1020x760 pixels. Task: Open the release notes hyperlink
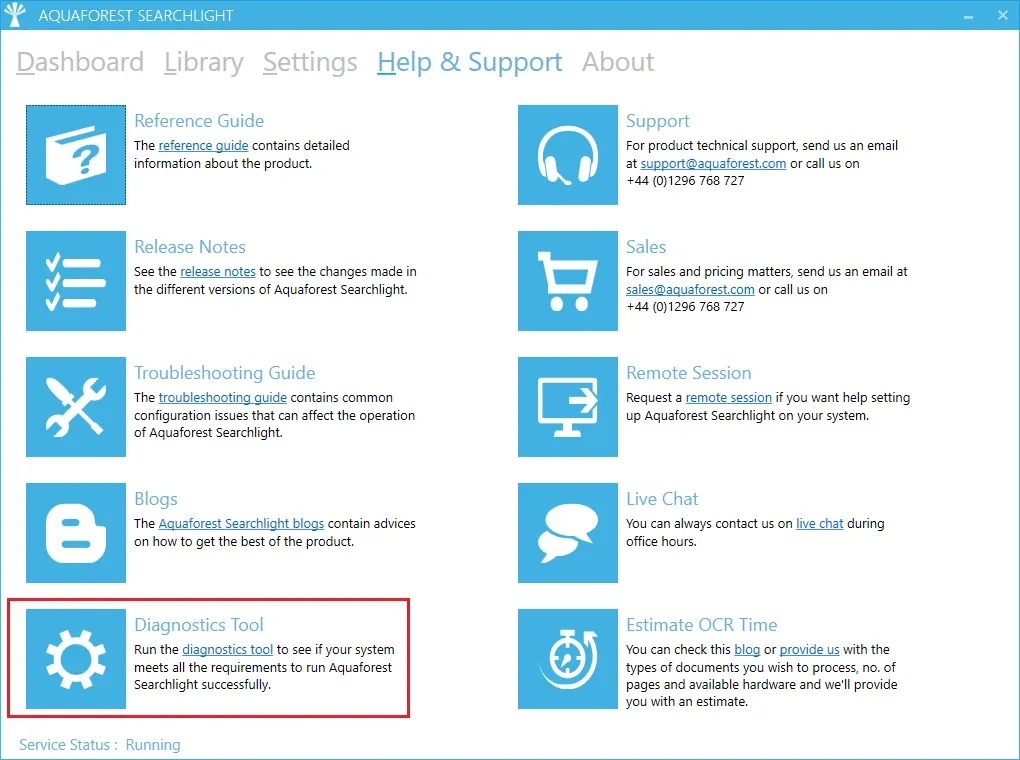pos(218,271)
